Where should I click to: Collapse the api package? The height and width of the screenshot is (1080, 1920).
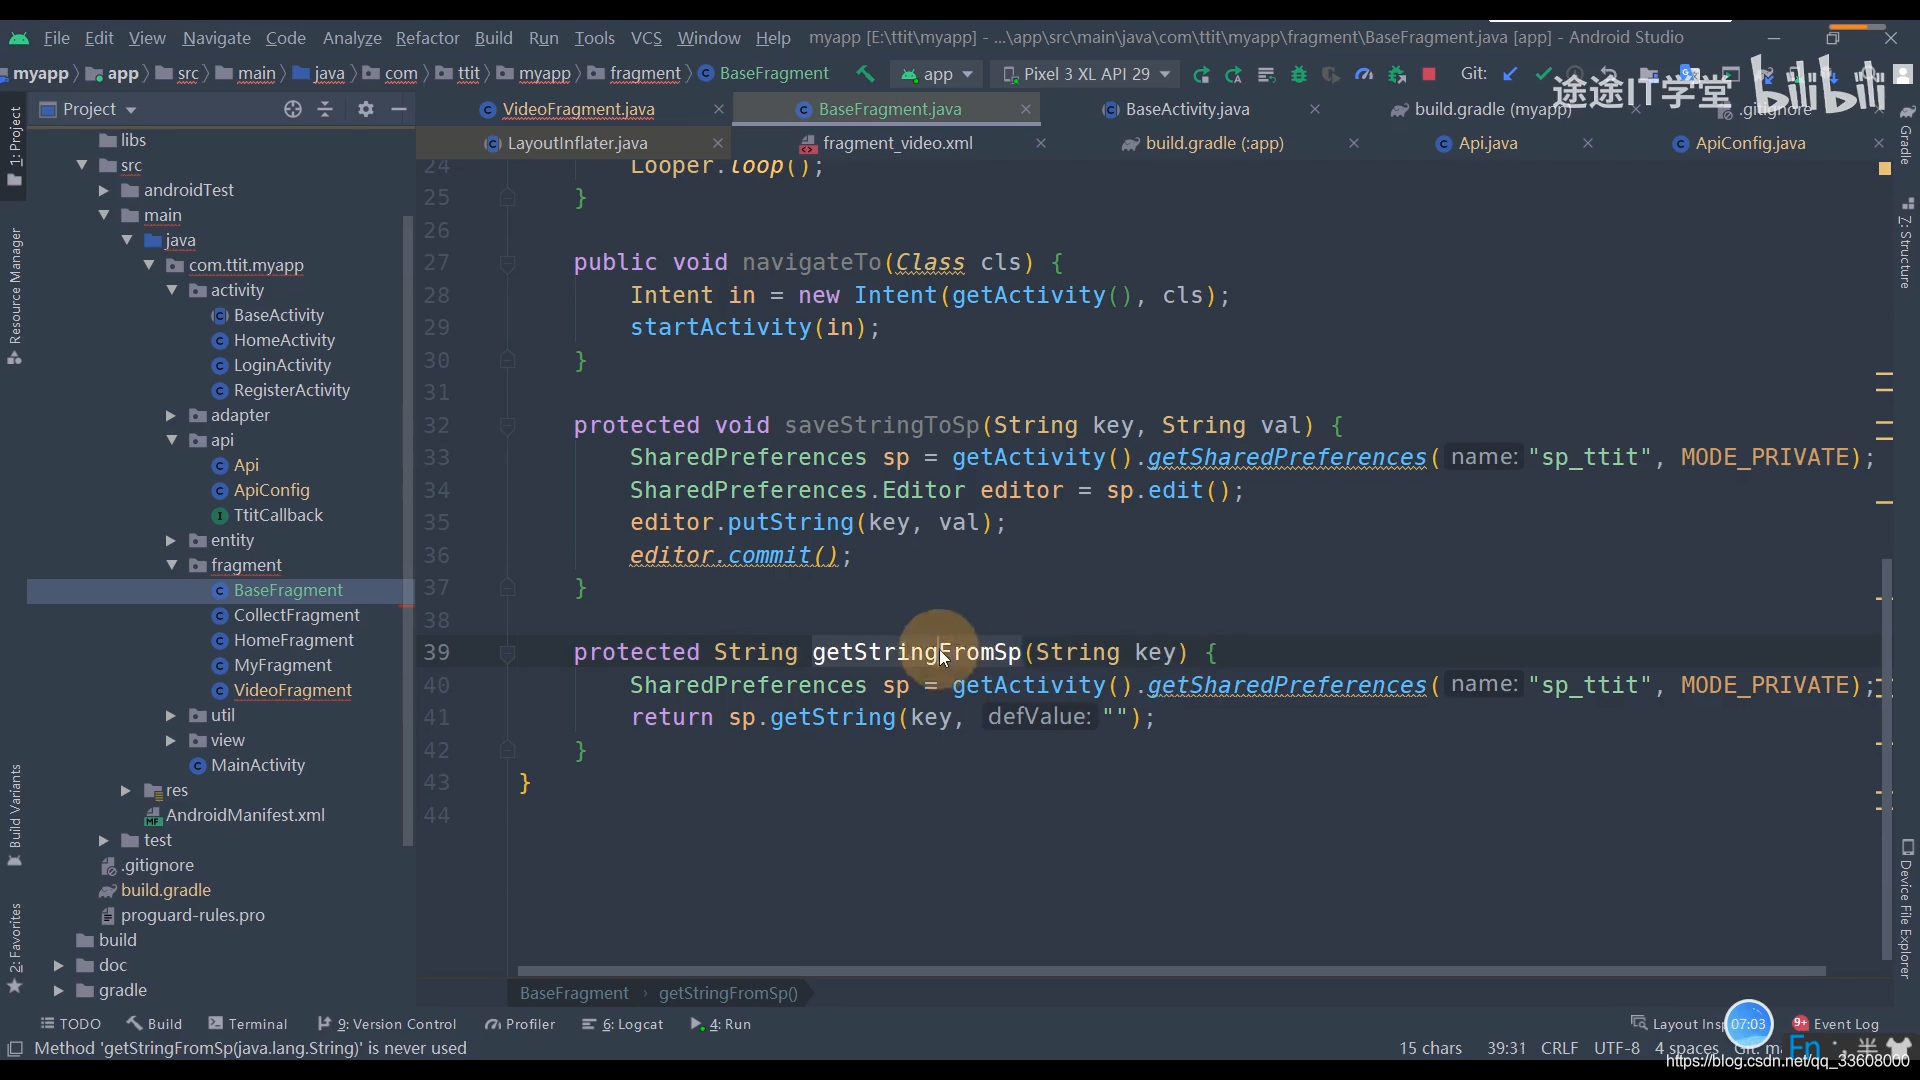[x=172, y=440]
